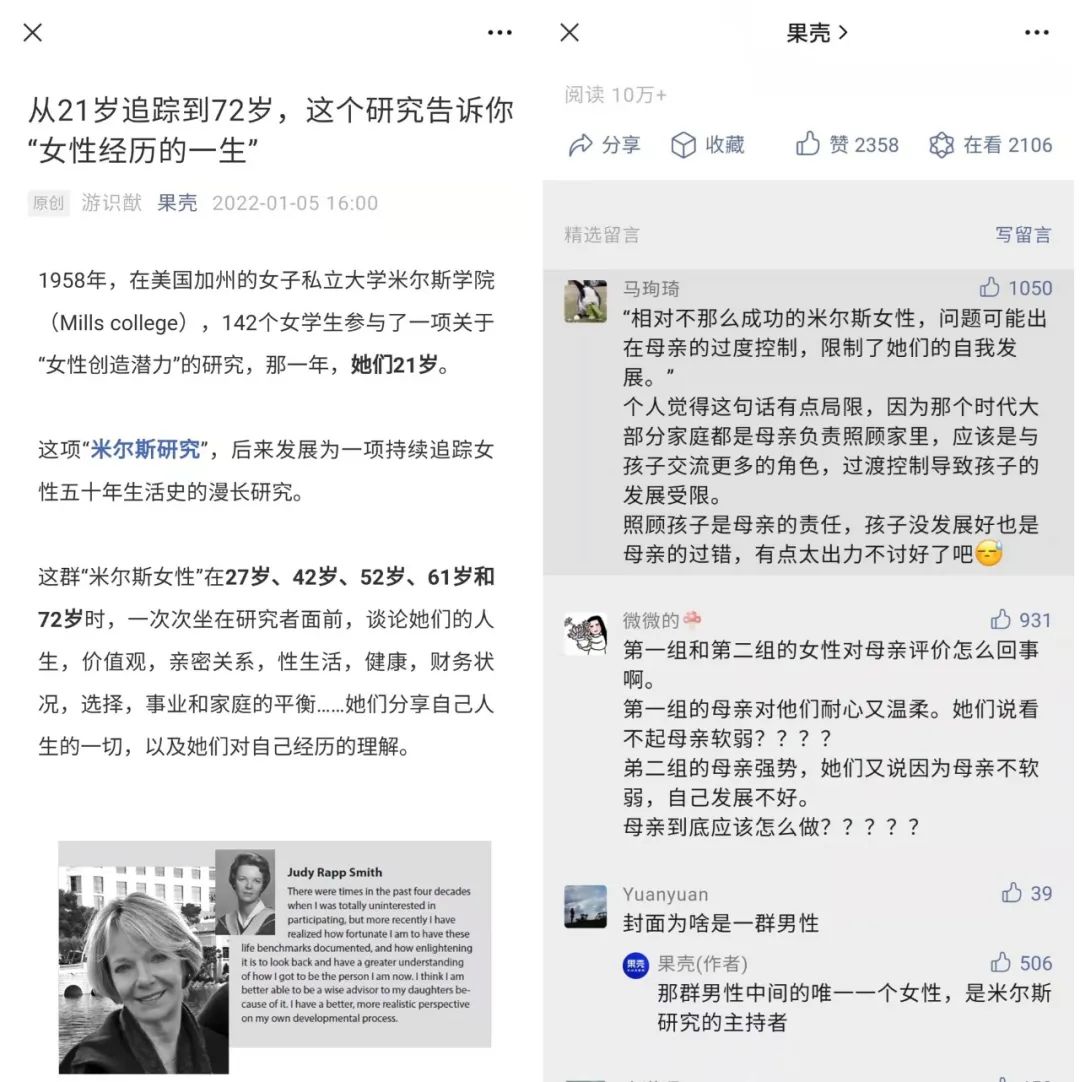1080x1082 pixels.
Task: Open the 米尔斯研究 hyperlink in the article
Action: click(146, 449)
